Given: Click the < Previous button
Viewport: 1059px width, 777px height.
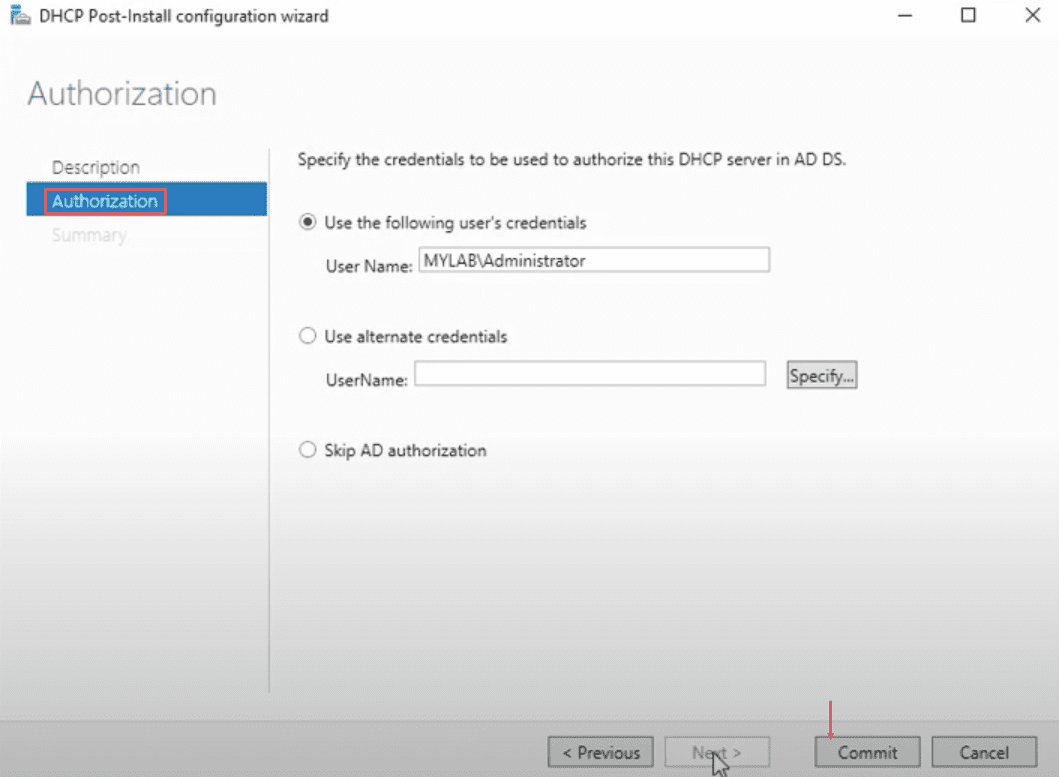Looking at the screenshot, I should click(x=600, y=752).
